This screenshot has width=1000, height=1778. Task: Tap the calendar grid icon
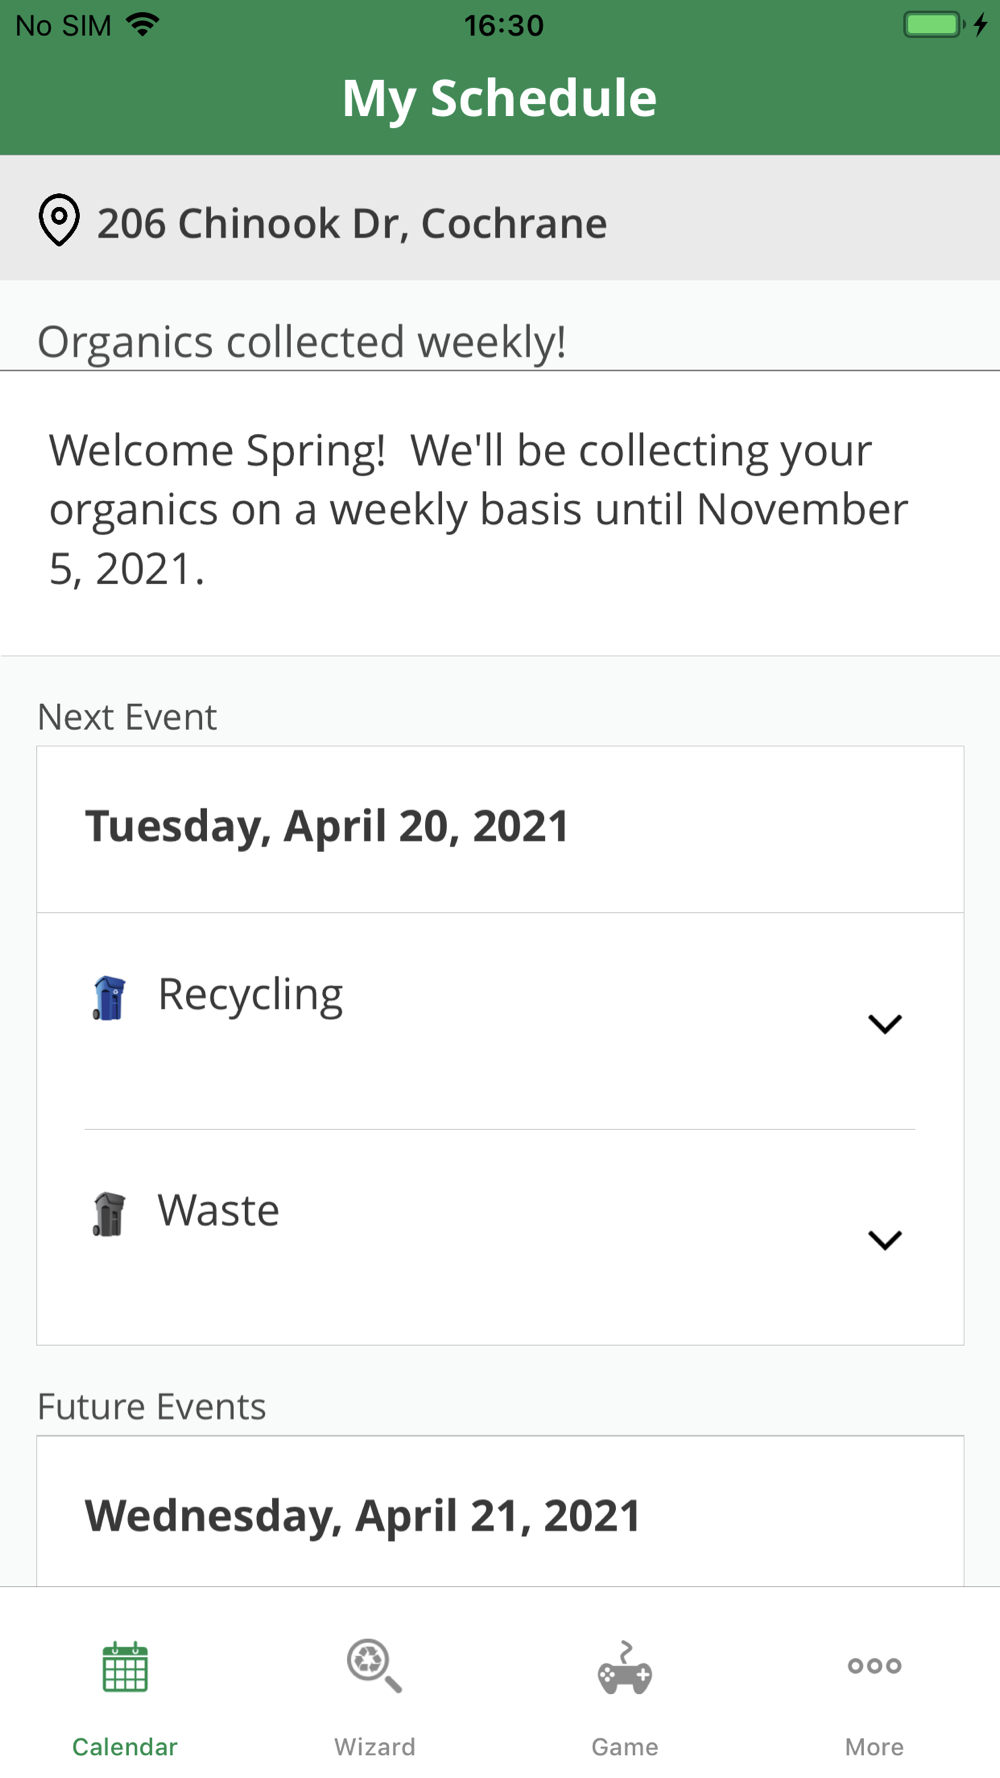(x=125, y=1667)
